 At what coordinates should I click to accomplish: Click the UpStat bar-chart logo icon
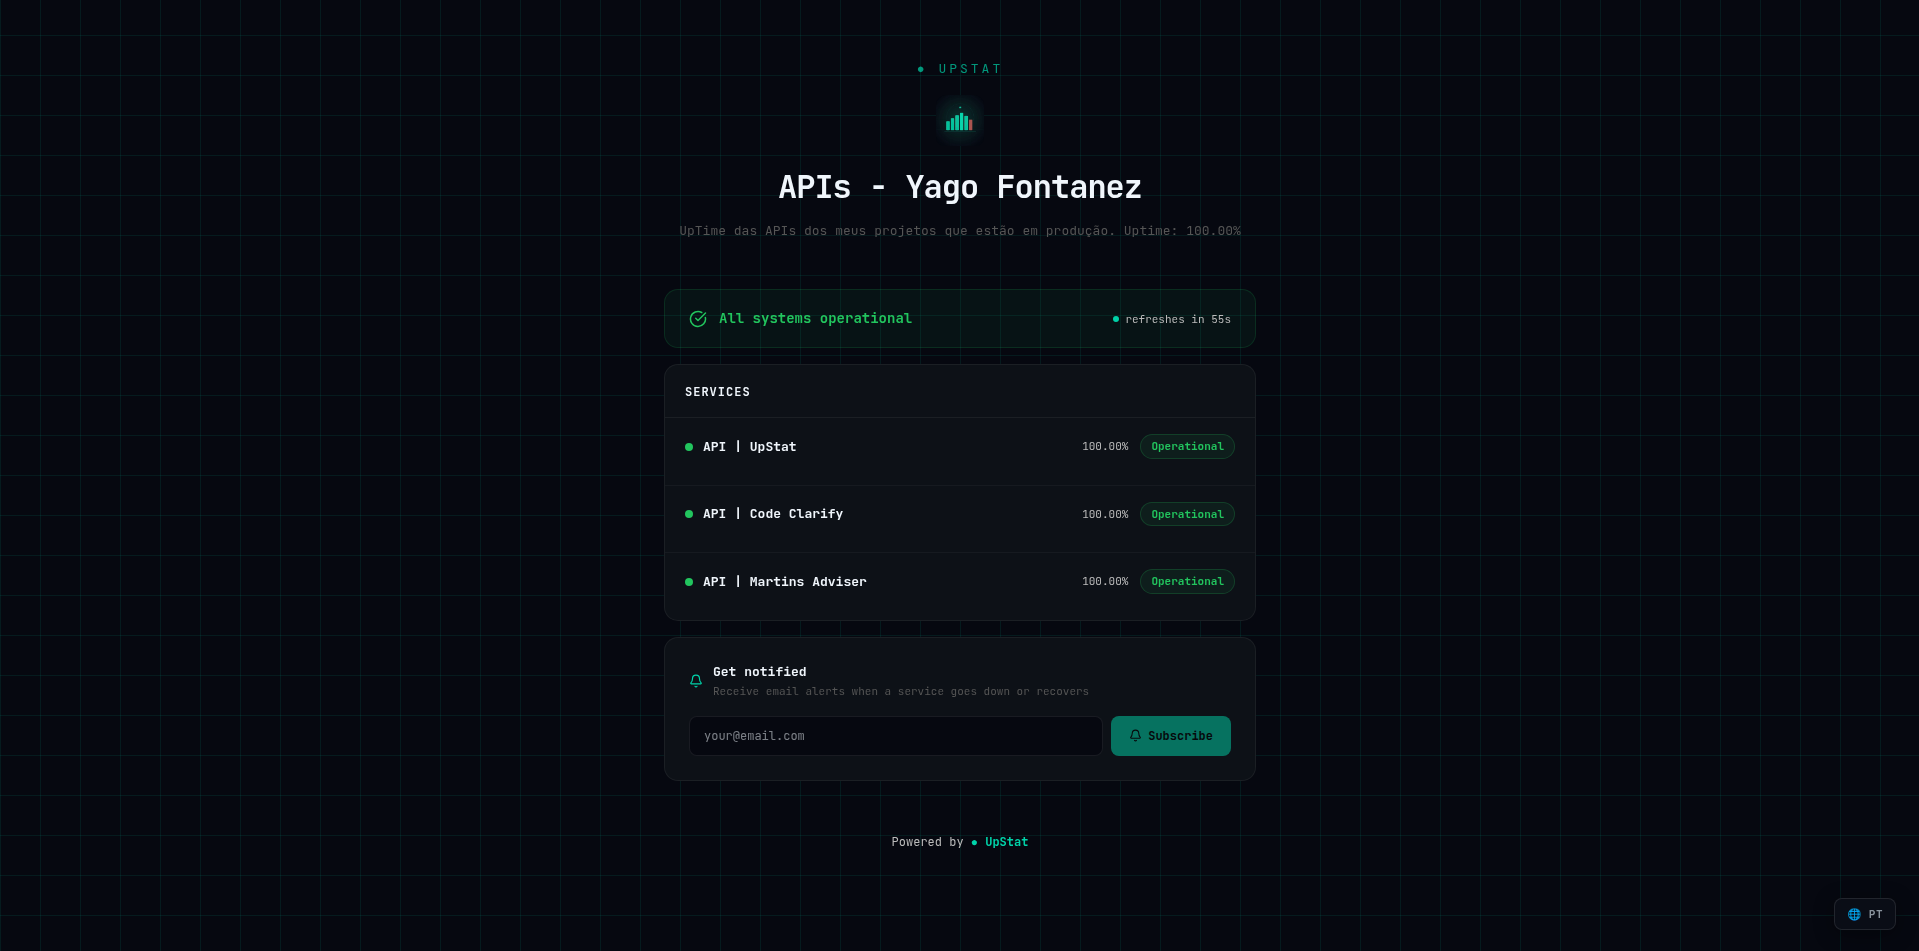click(x=959, y=121)
